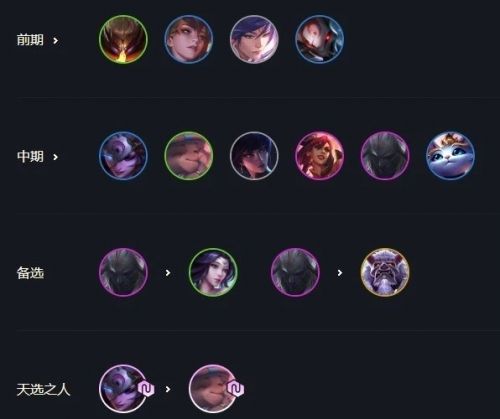
Task: Click the brown-haired female champion with blue border
Action: [189, 39]
